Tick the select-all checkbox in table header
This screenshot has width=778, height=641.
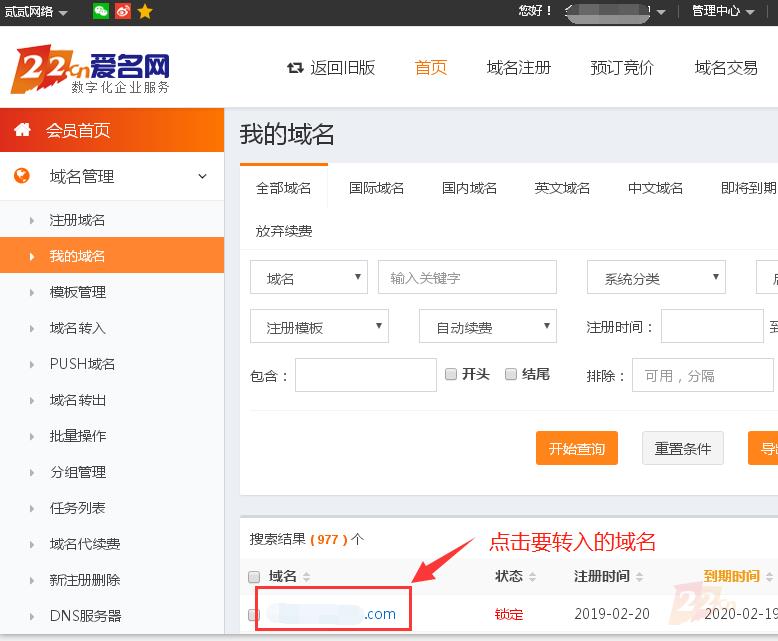pyautogui.click(x=254, y=577)
